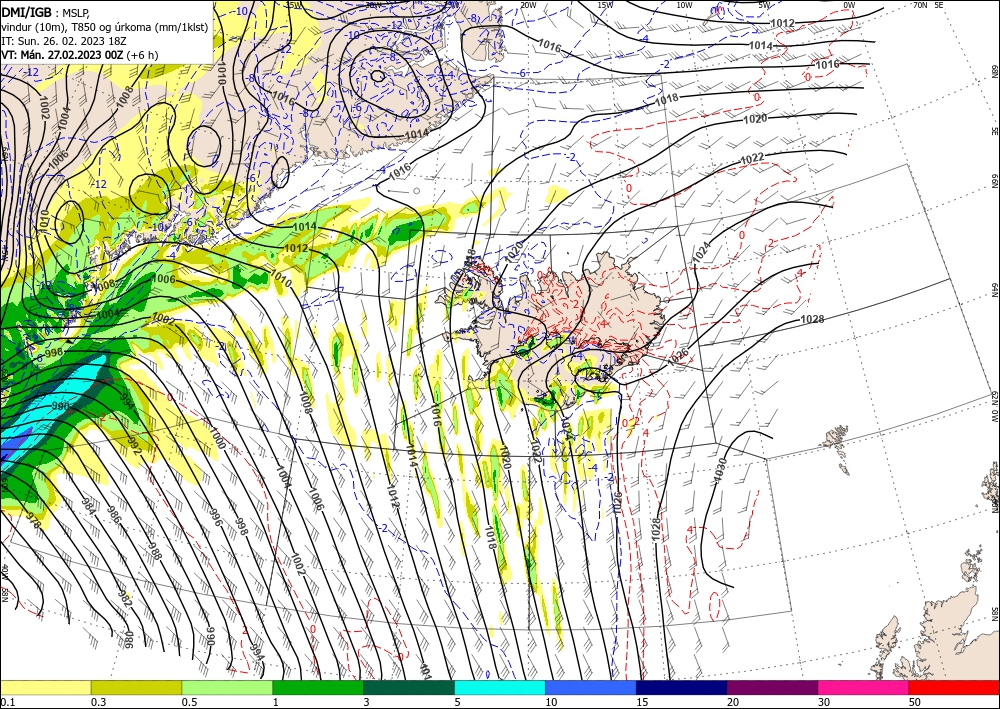Click the "978" isobar label
The height and width of the screenshot is (709, 1000).
click(x=33, y=520)
